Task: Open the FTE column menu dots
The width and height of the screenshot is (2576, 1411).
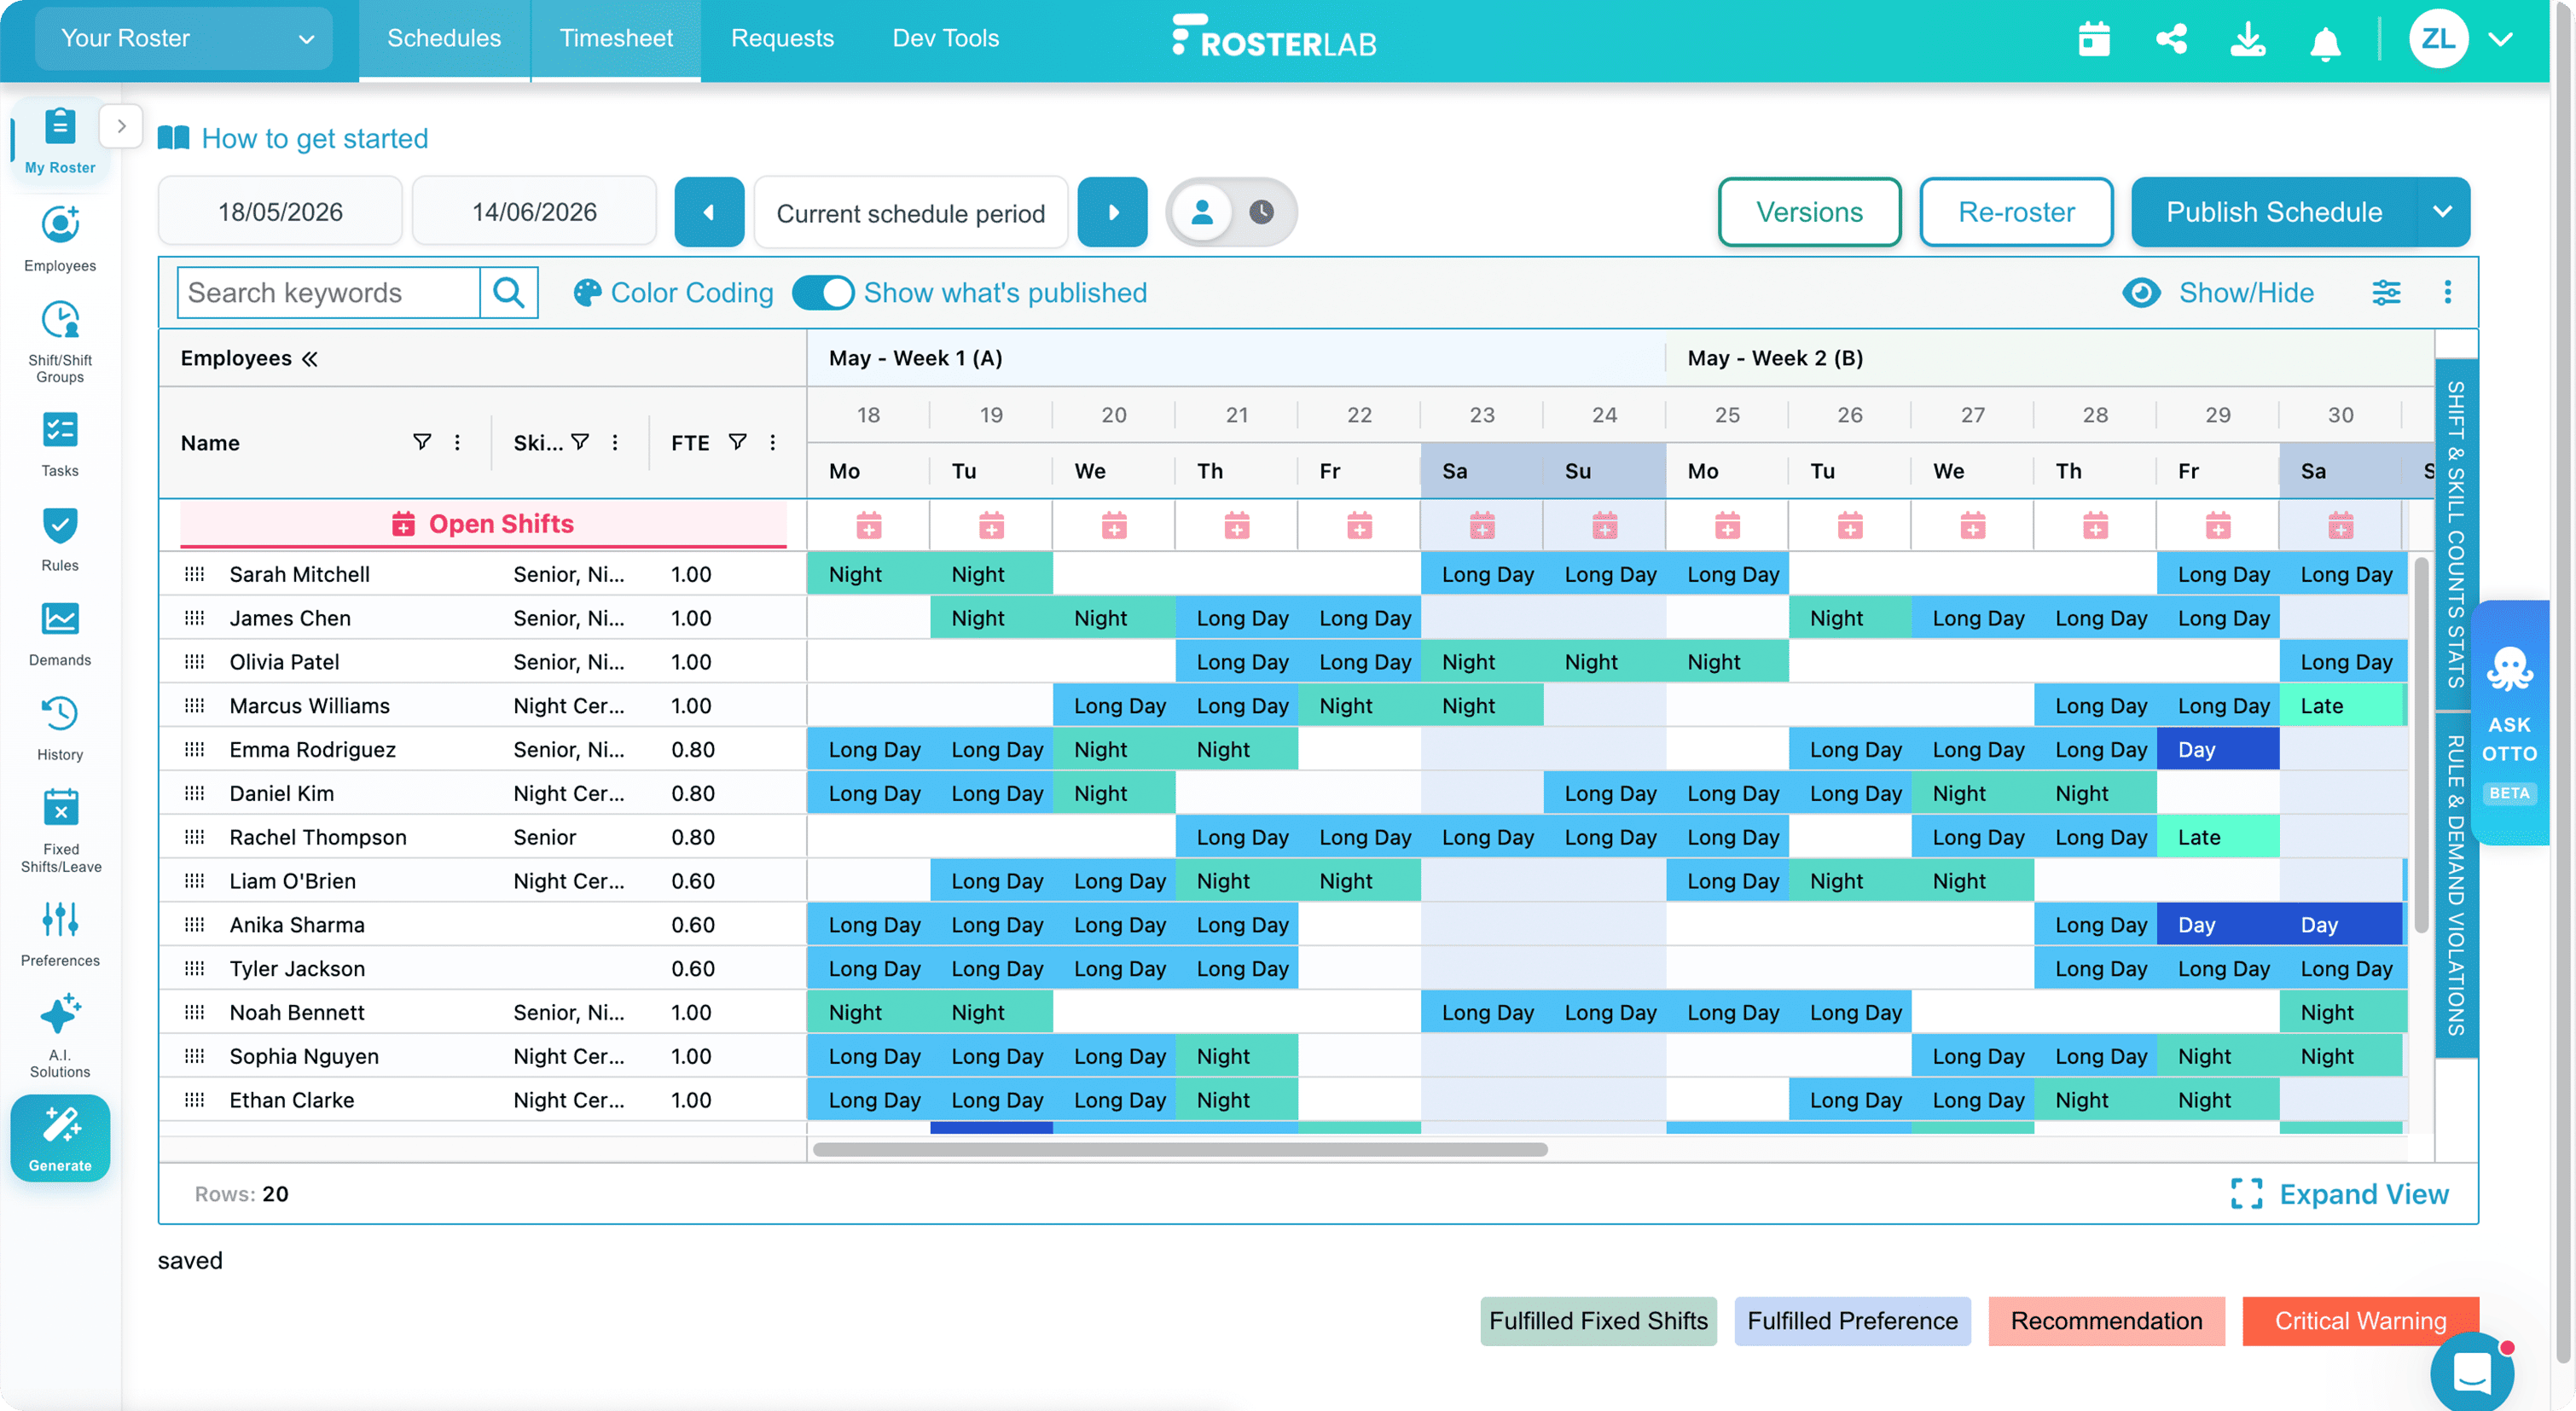Action: (772, 441)
